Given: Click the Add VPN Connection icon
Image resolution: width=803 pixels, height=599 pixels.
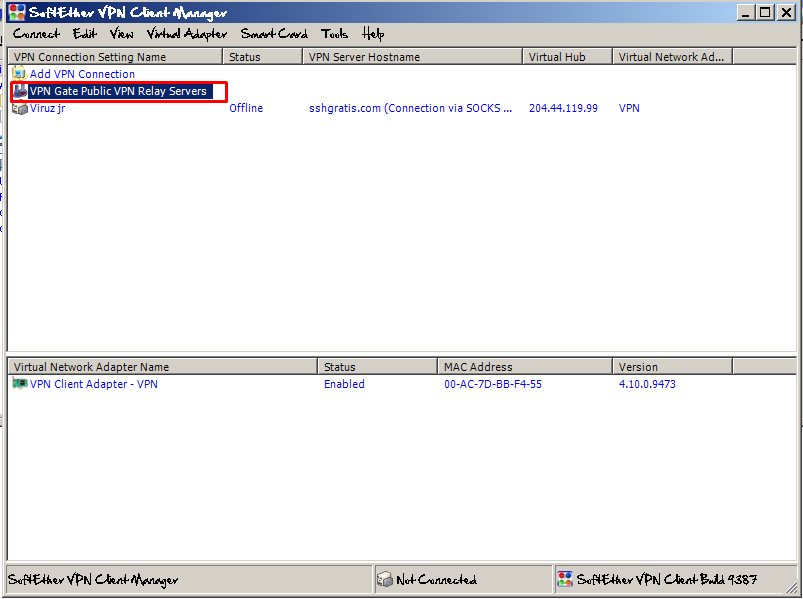Looking at the screenshot, I should [x=19, y=73].
